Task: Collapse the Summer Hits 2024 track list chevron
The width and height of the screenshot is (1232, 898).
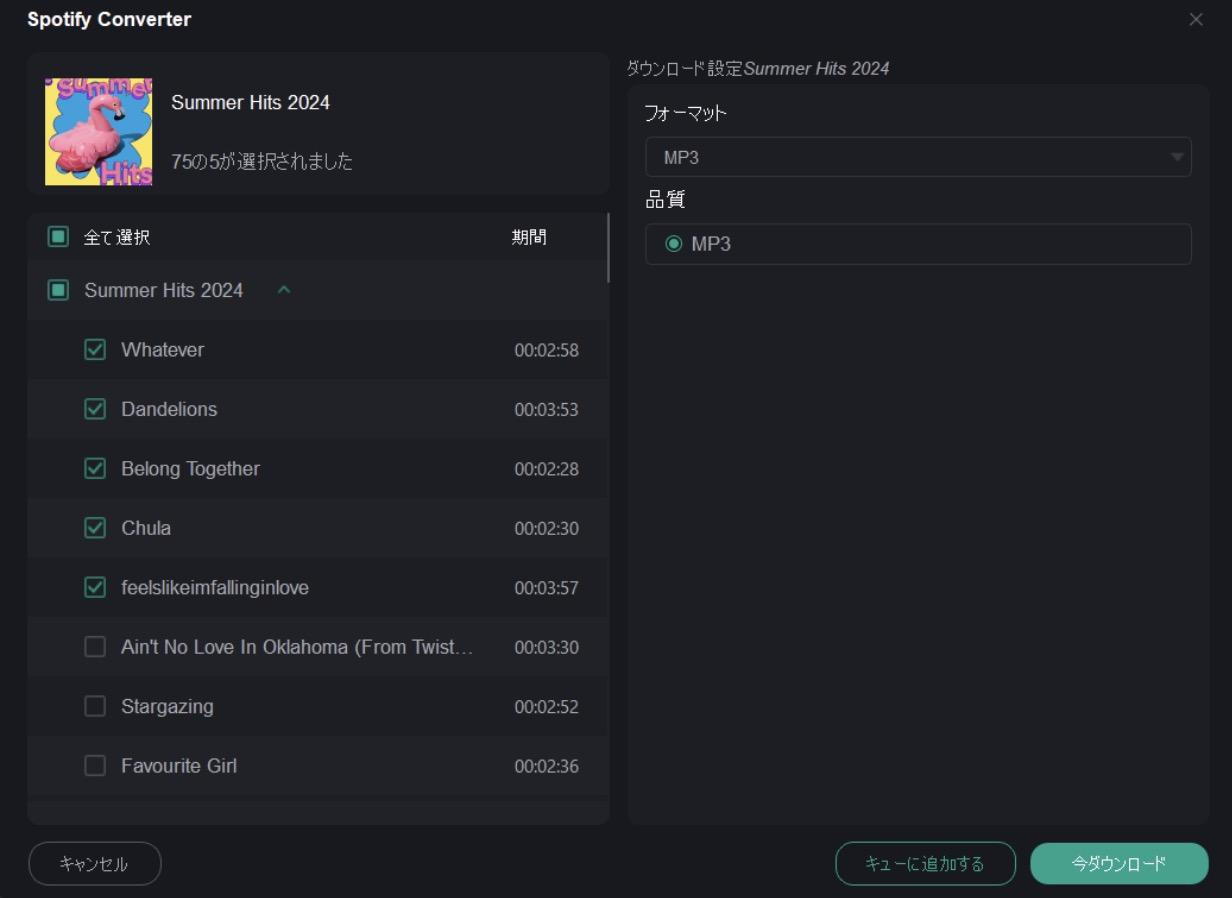Action: (x=284, y=290)
